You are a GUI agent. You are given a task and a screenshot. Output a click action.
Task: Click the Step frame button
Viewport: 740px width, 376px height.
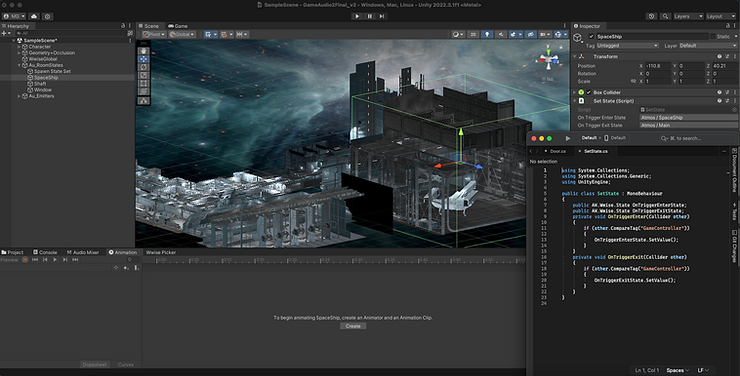pos(382,16)
